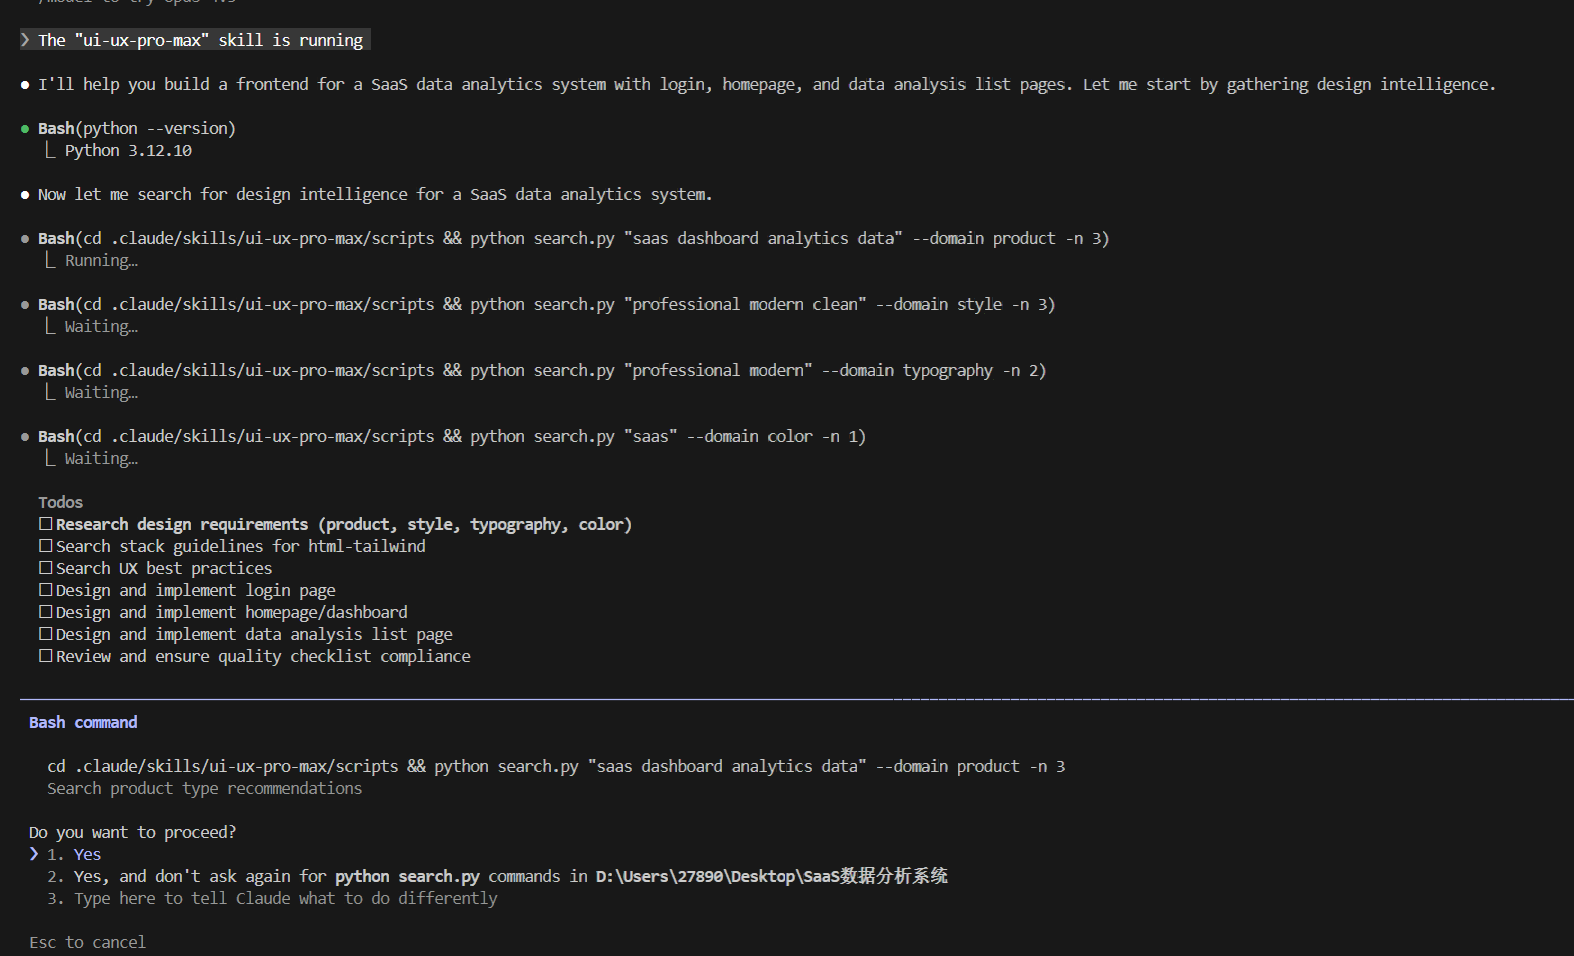Check 'Design and implement homepage/dashboard' todo box
Screen dimensions: 1574x956
[x=45, y=612]
